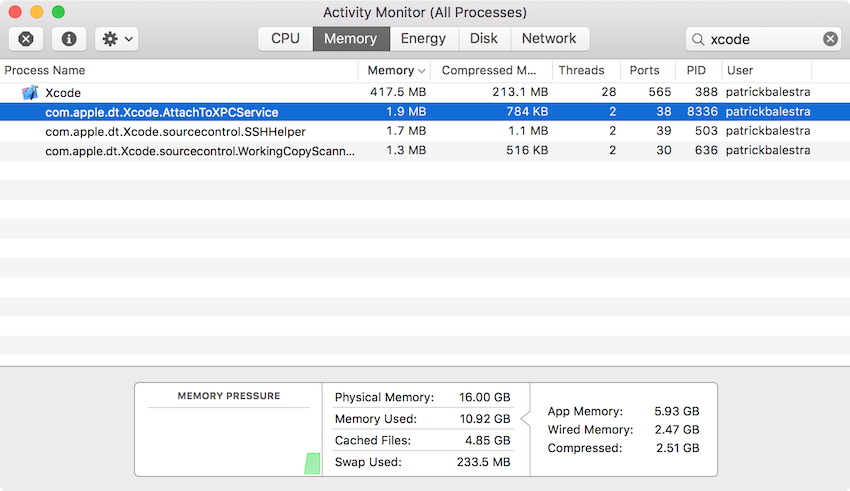Open the process info inspector button

(69, 39)
